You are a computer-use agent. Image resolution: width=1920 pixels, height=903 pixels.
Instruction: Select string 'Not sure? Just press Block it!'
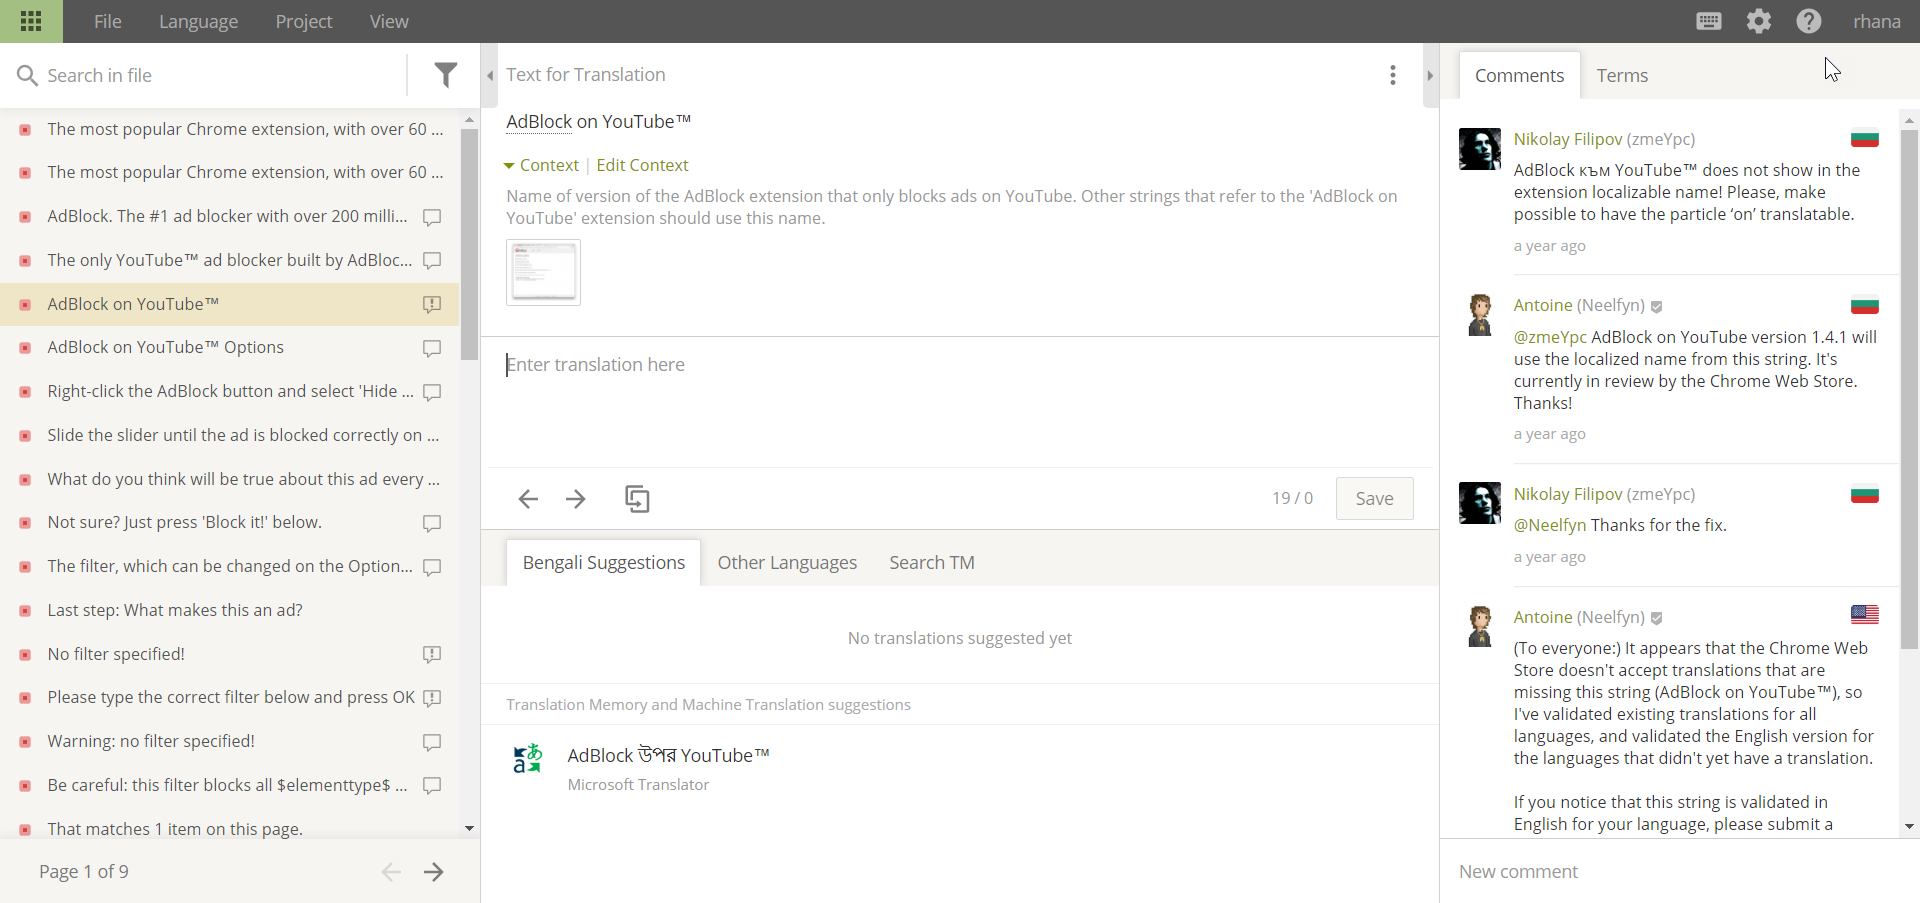click(x=229, y=522)
